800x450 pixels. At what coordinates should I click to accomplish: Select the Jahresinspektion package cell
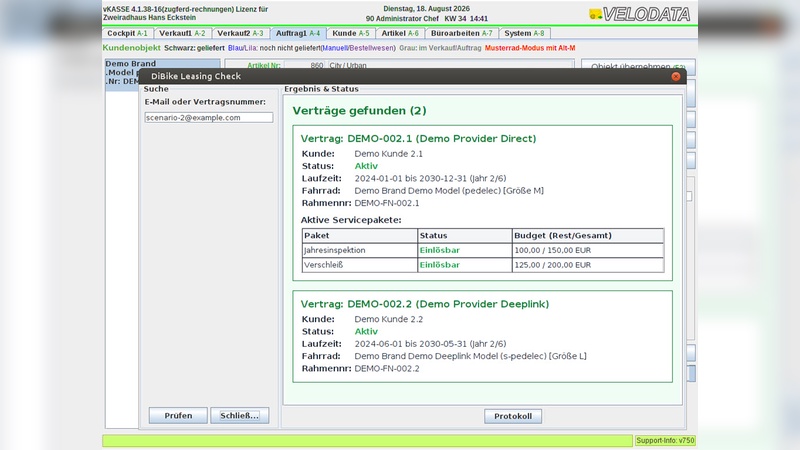pos(360,250)
